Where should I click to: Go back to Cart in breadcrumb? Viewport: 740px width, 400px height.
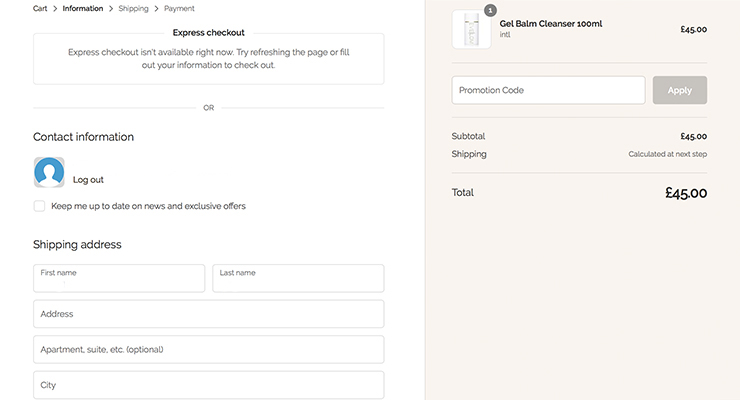(x=41, y=8)
